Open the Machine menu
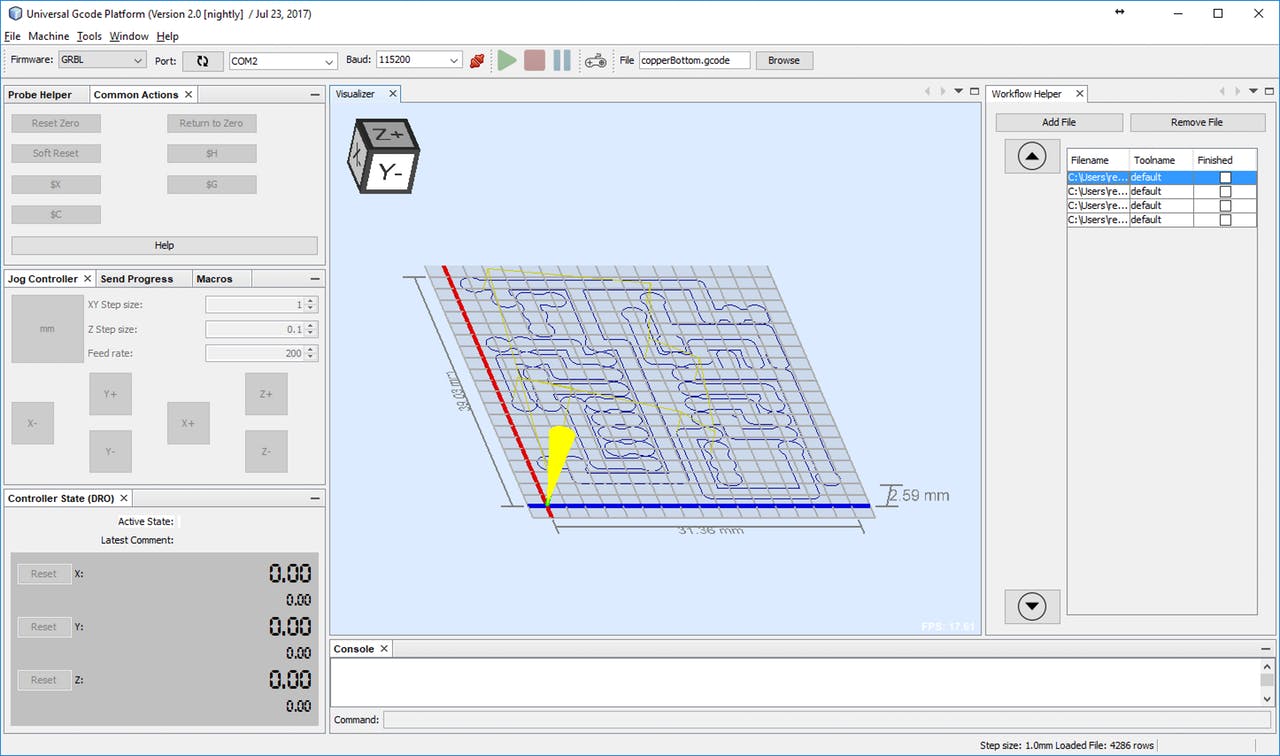The width and height of the screenshot is (1280, 756). 49,35
